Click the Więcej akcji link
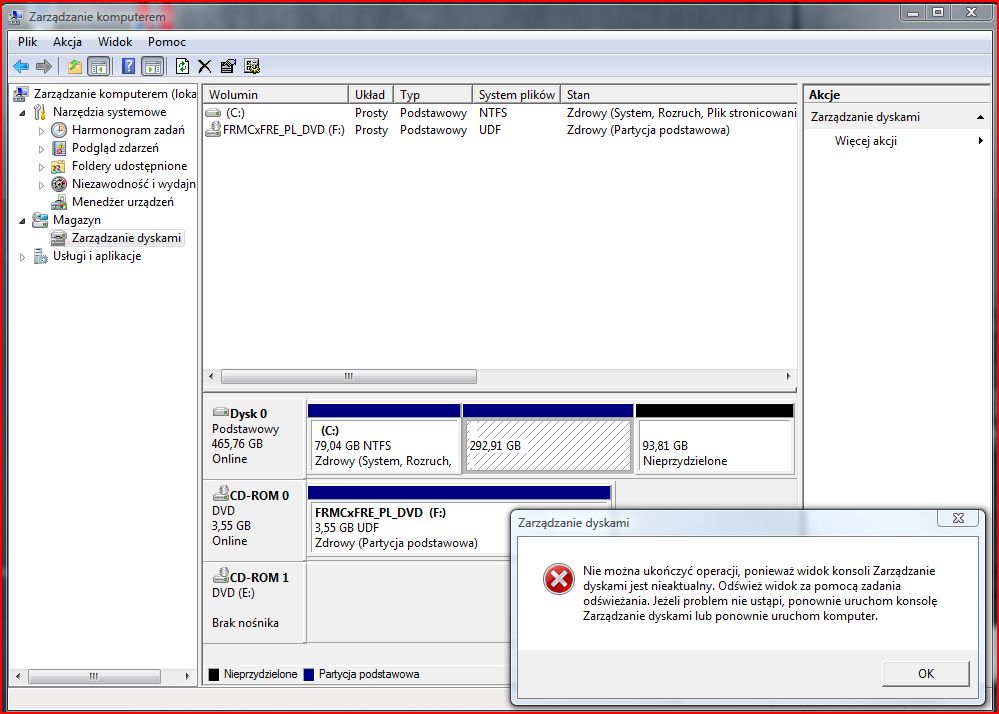 click(865, 141)
